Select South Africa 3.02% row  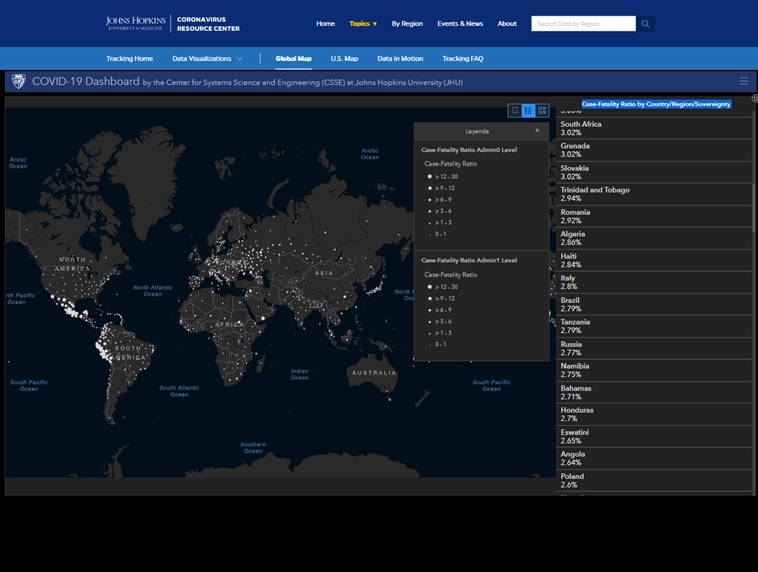(x=654, y=128)
